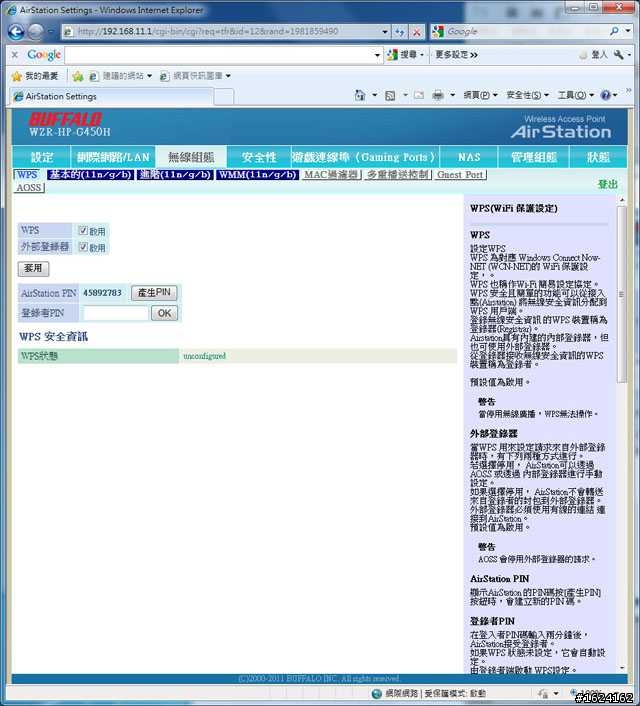Open the 設定 setup tab
Image resolution: width=640 pixels, height=706 pixels.
click(42, 157)
